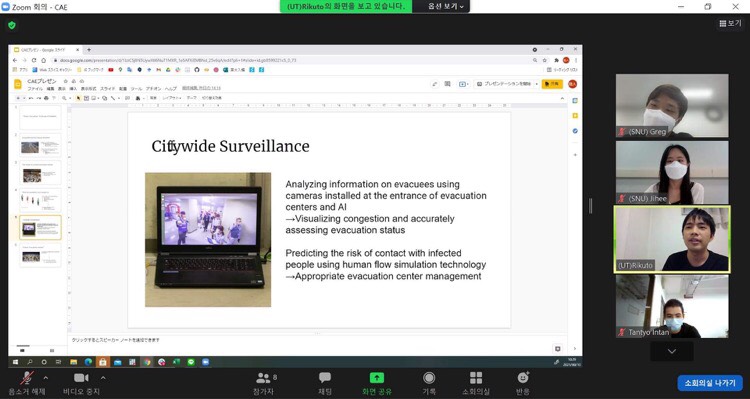Viewport: 750px width, 399px height.
Task: Click the Slides print toolbar icon
Action: coord(46,98)
